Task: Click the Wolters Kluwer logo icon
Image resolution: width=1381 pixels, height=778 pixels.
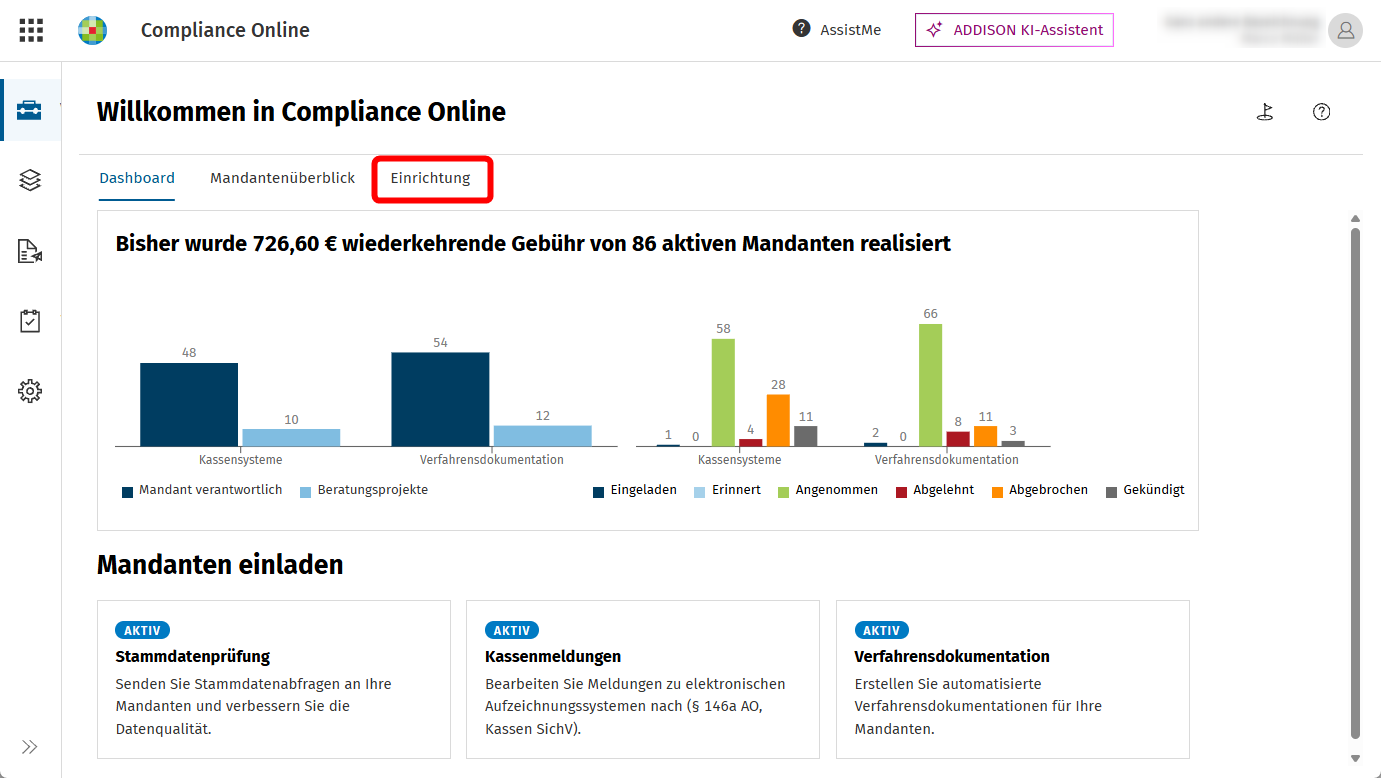Action: click(92, 30)
